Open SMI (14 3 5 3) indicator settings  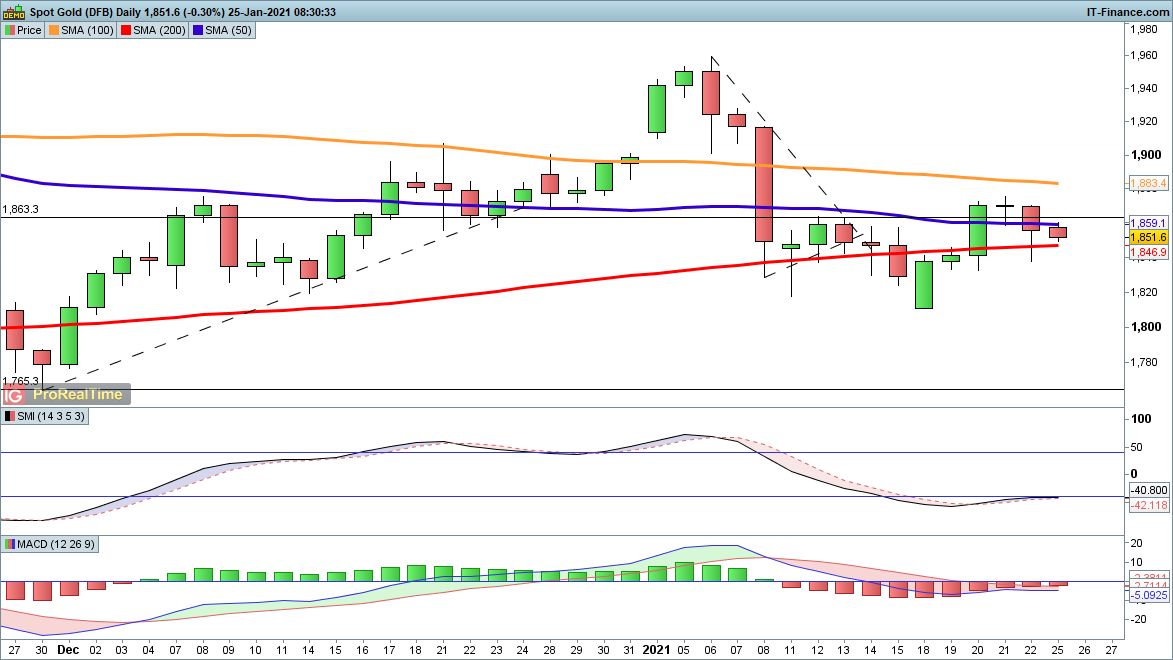pos(50,416)
